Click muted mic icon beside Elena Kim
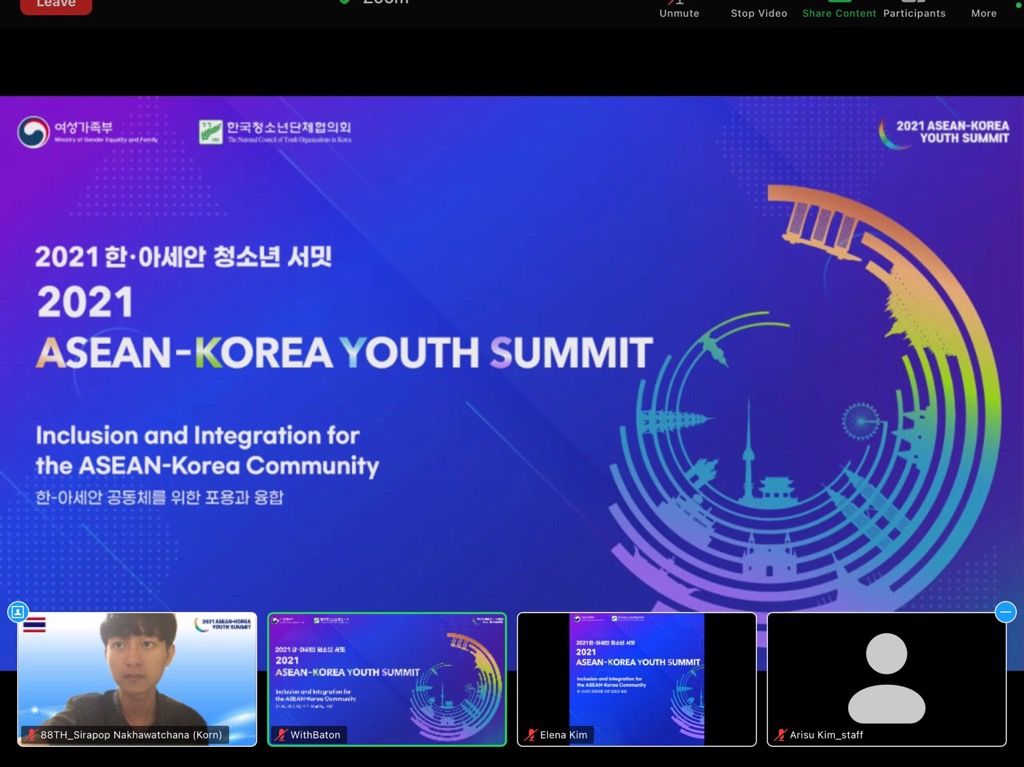This screenshot has width=1024, height=767. pyautogui.click(x=531, y=735)
